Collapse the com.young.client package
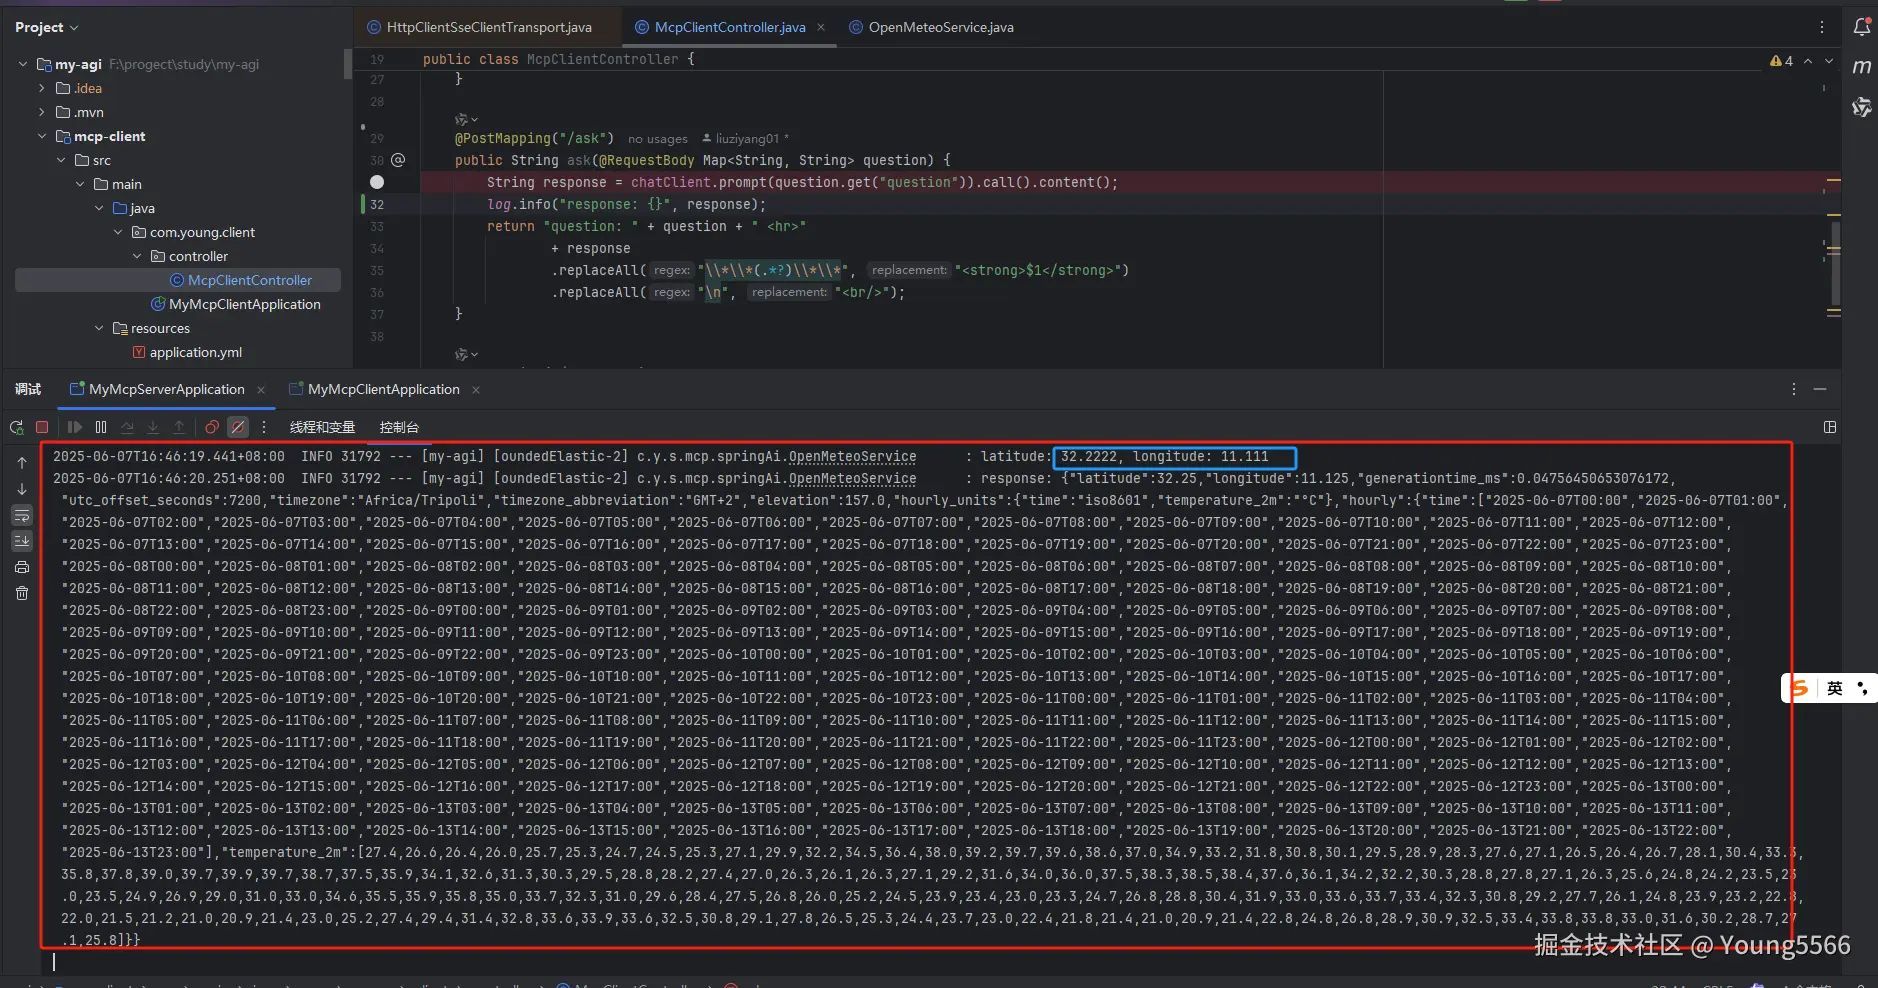 [x=118, y=232]
